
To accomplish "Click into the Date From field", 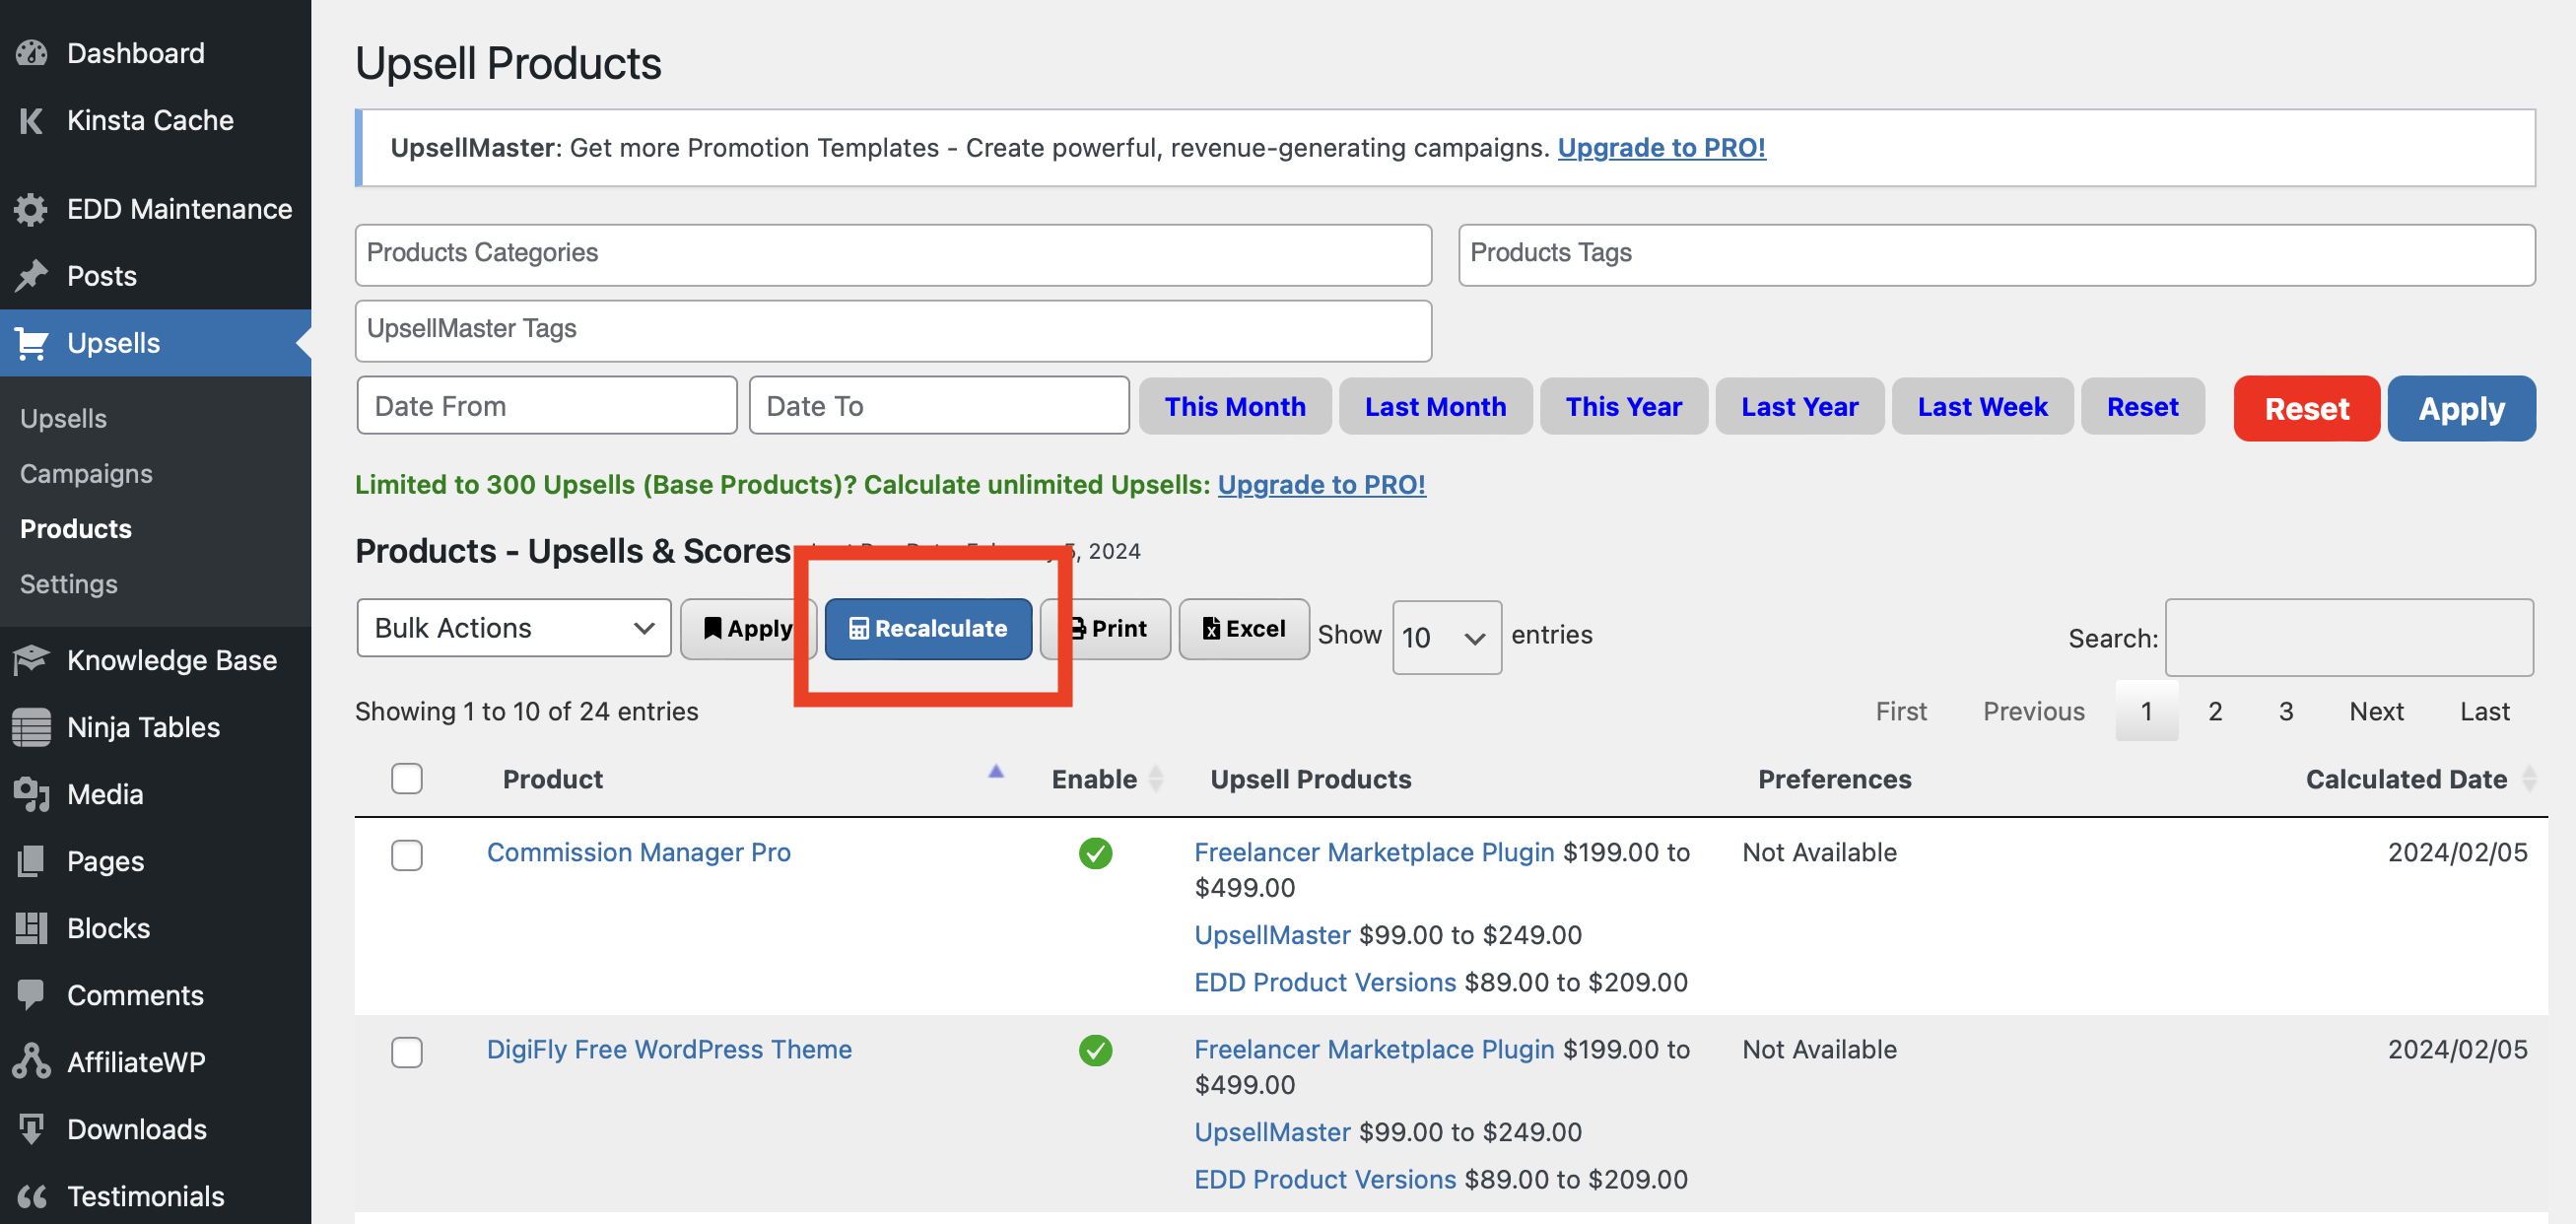I will (546, 405).
